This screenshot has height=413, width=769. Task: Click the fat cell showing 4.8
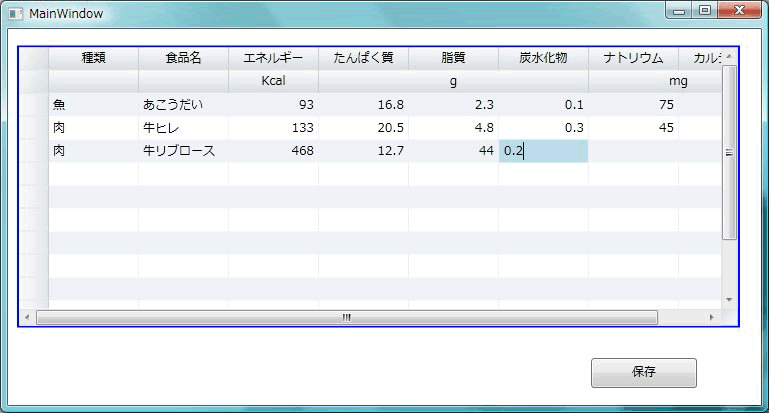[x=454, y=128]
